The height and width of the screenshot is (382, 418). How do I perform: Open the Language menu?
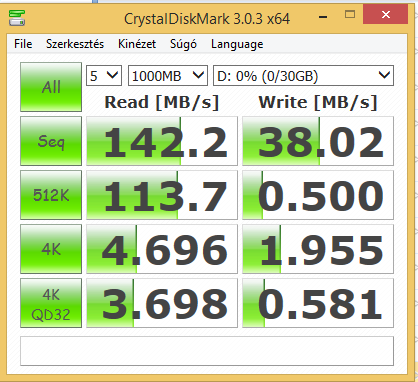pos(237,45)
